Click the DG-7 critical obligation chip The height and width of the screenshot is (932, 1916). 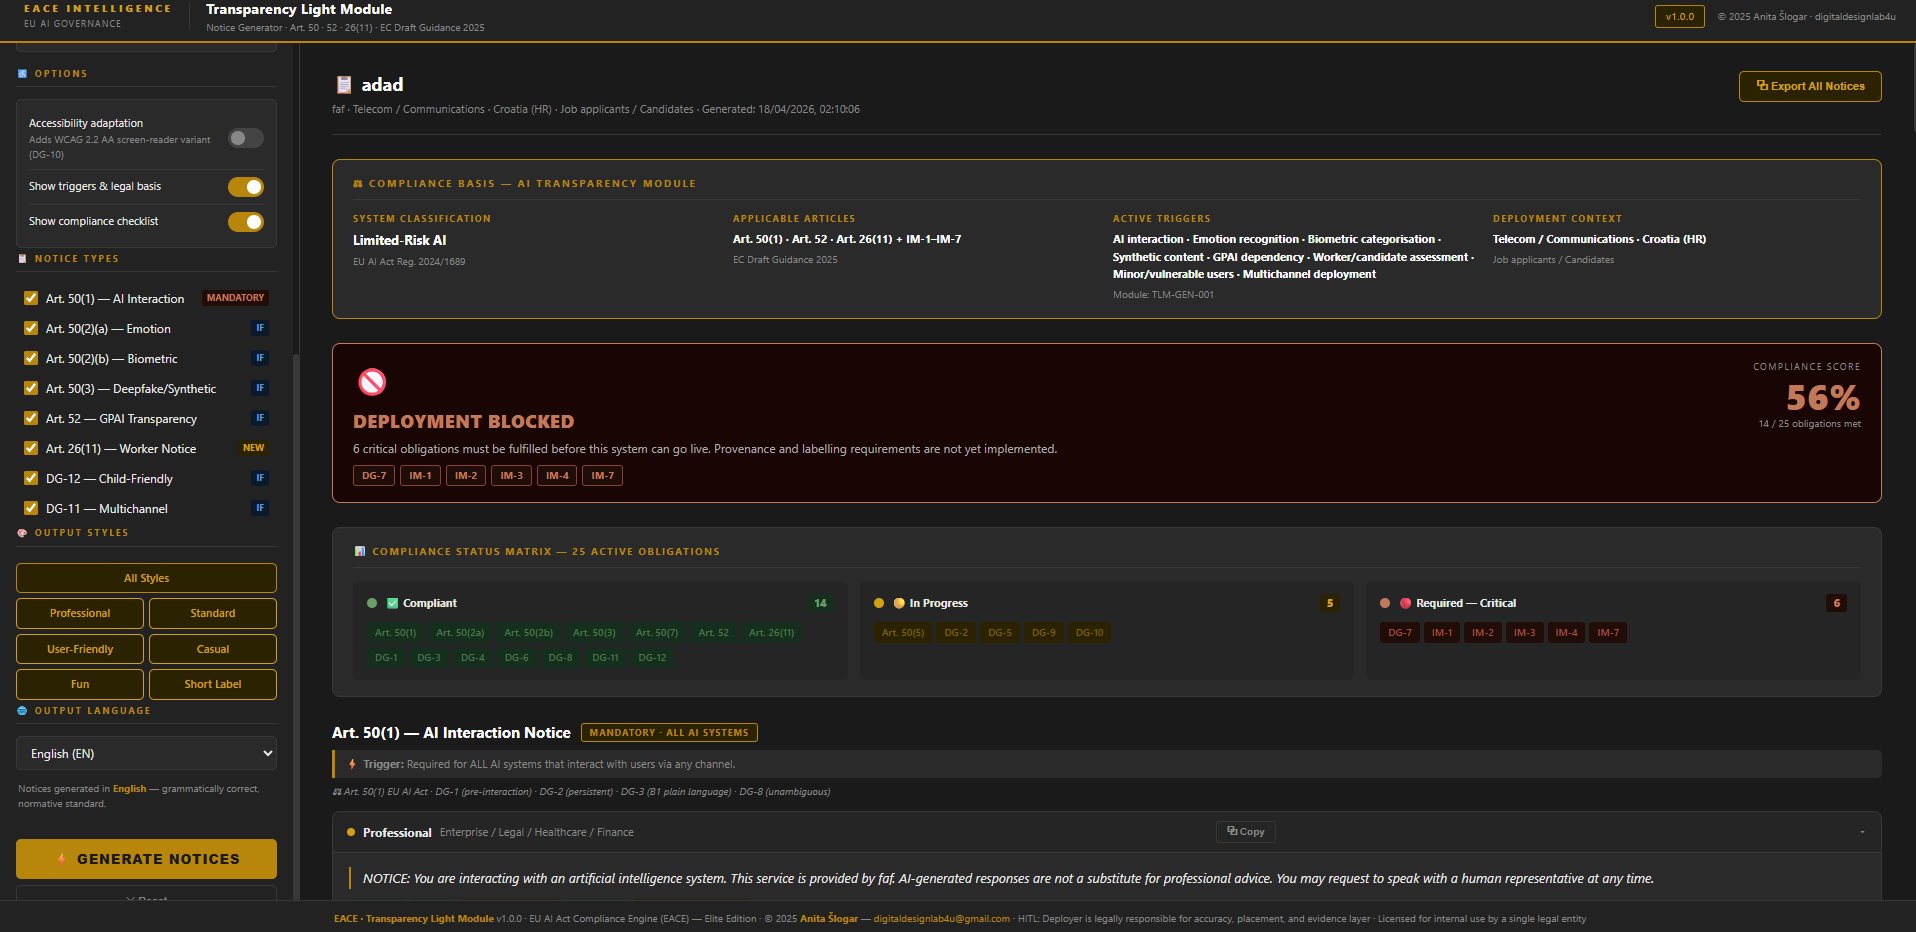tap(1400, 632)
